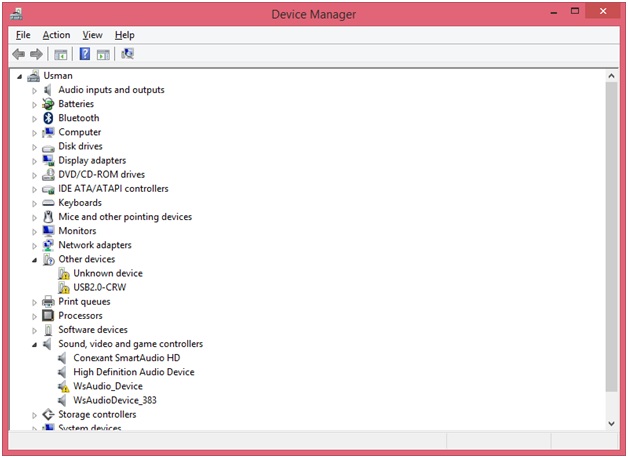The image size is (628, 458).
Task: Click the Print queues printer icon
Action: (48, 301)
